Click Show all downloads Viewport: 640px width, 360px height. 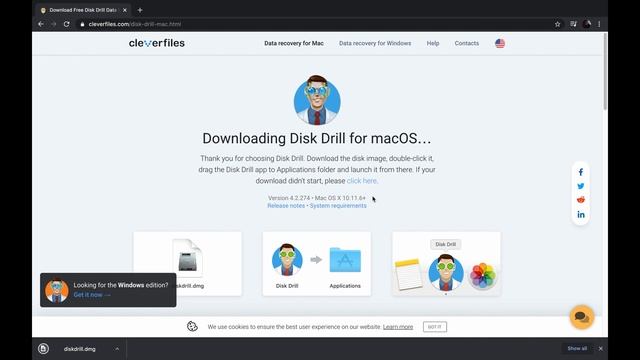[577, 349]
